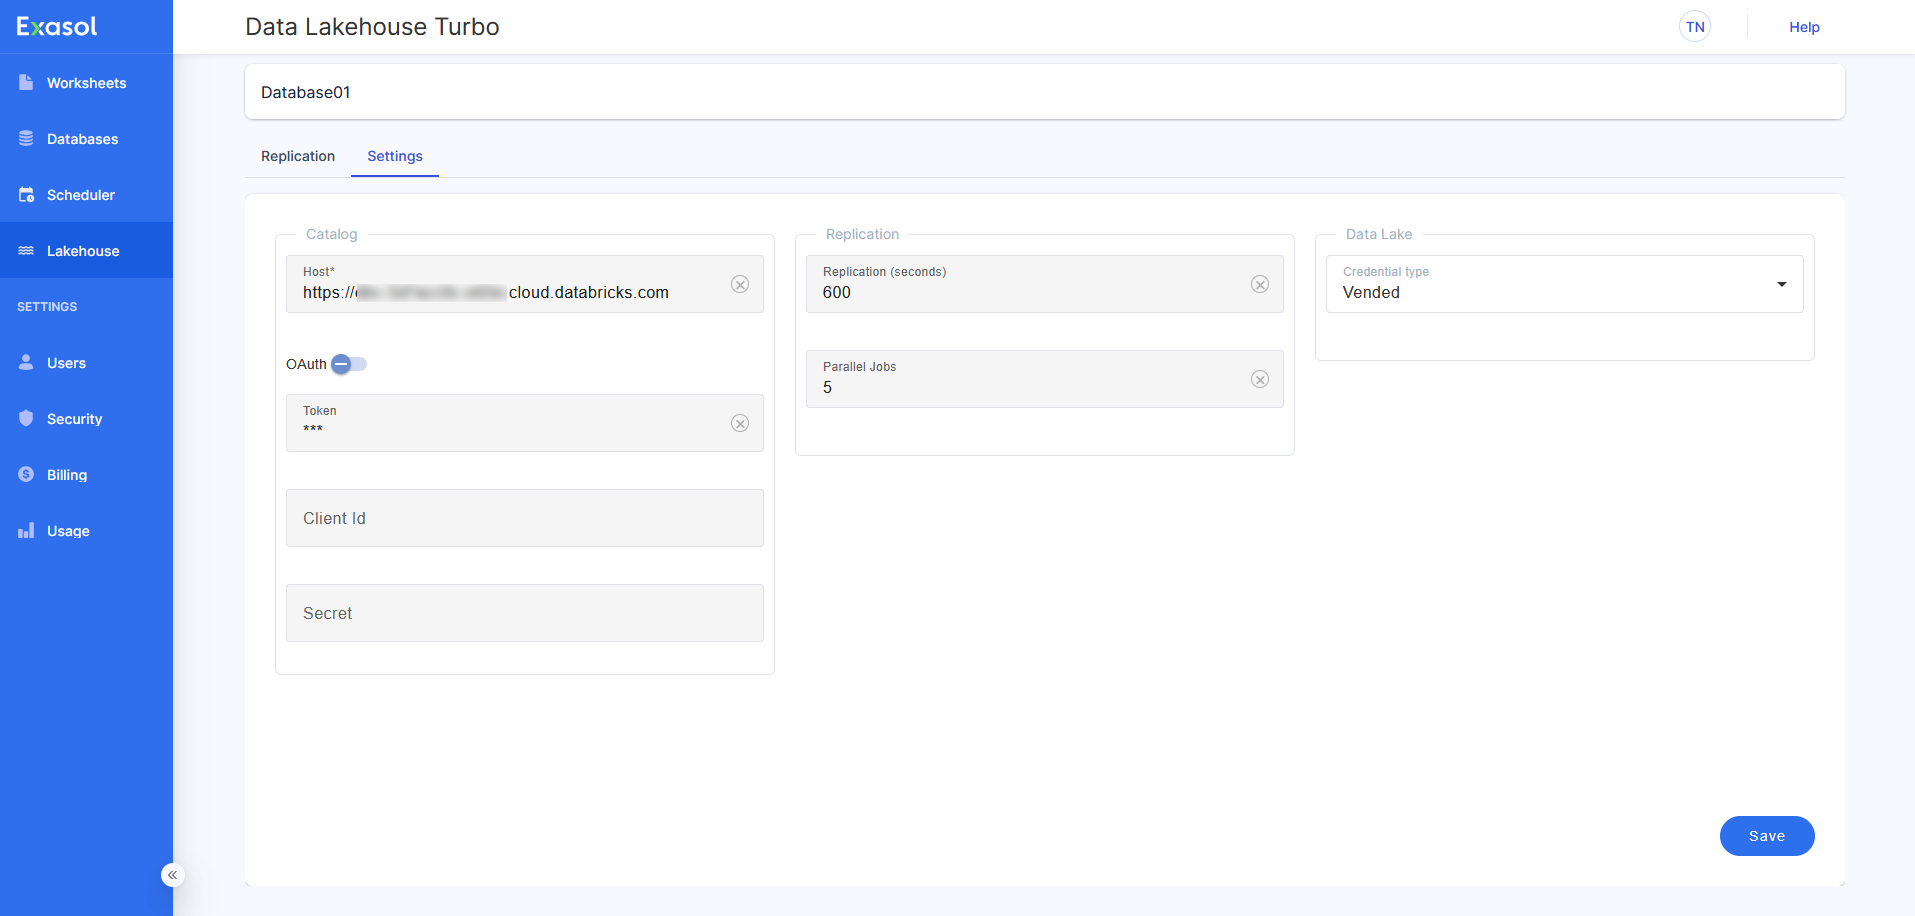Click into the Client Id field
The width and height of the screenshot is (1915, 916).
tap(525, 518)
